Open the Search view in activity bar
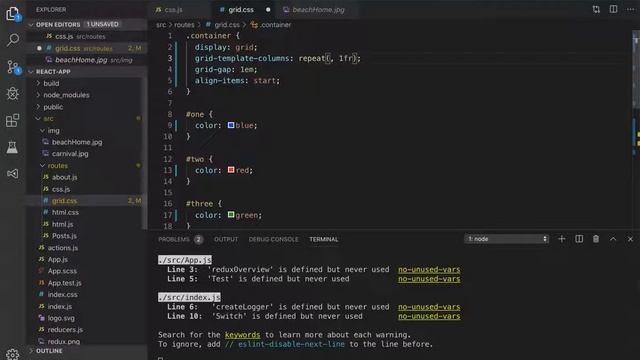The image size is (640, 360). pyautogui.click(x=13, y=40)
